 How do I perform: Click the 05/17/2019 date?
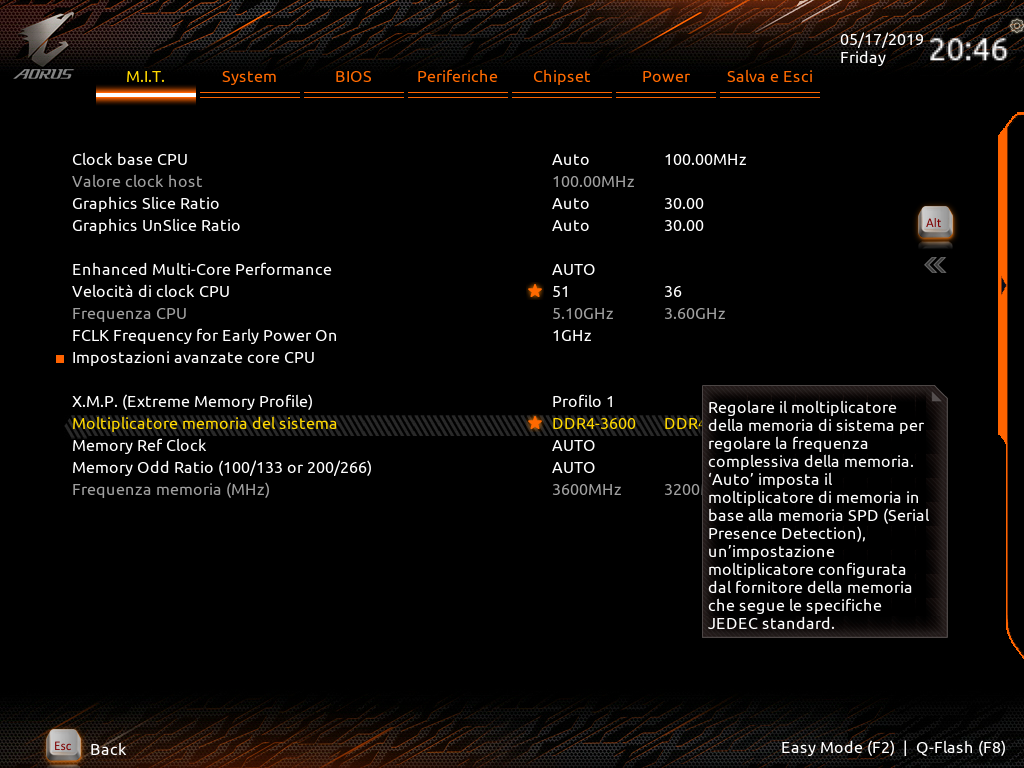[882, 40]
